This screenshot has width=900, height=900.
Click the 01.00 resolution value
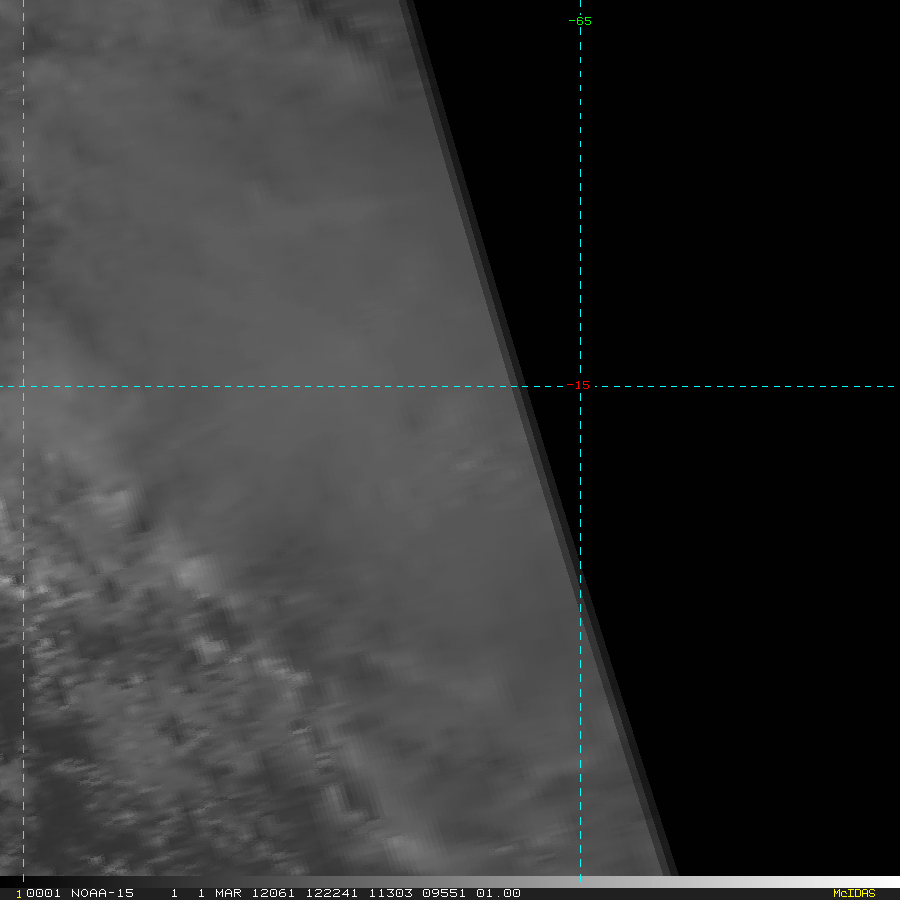point(497,893)
